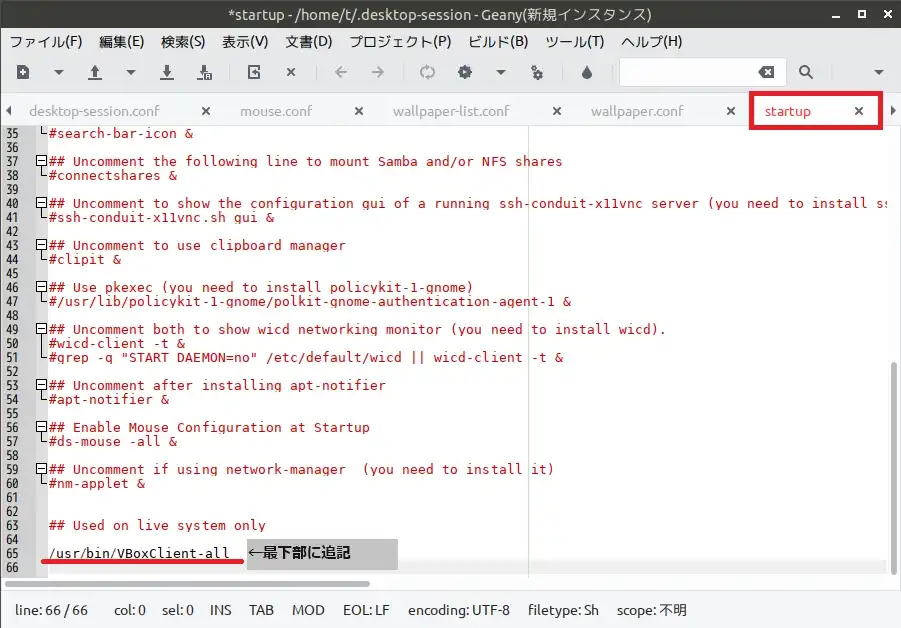Expand the new file dropdown arrow

coord(58,72)
